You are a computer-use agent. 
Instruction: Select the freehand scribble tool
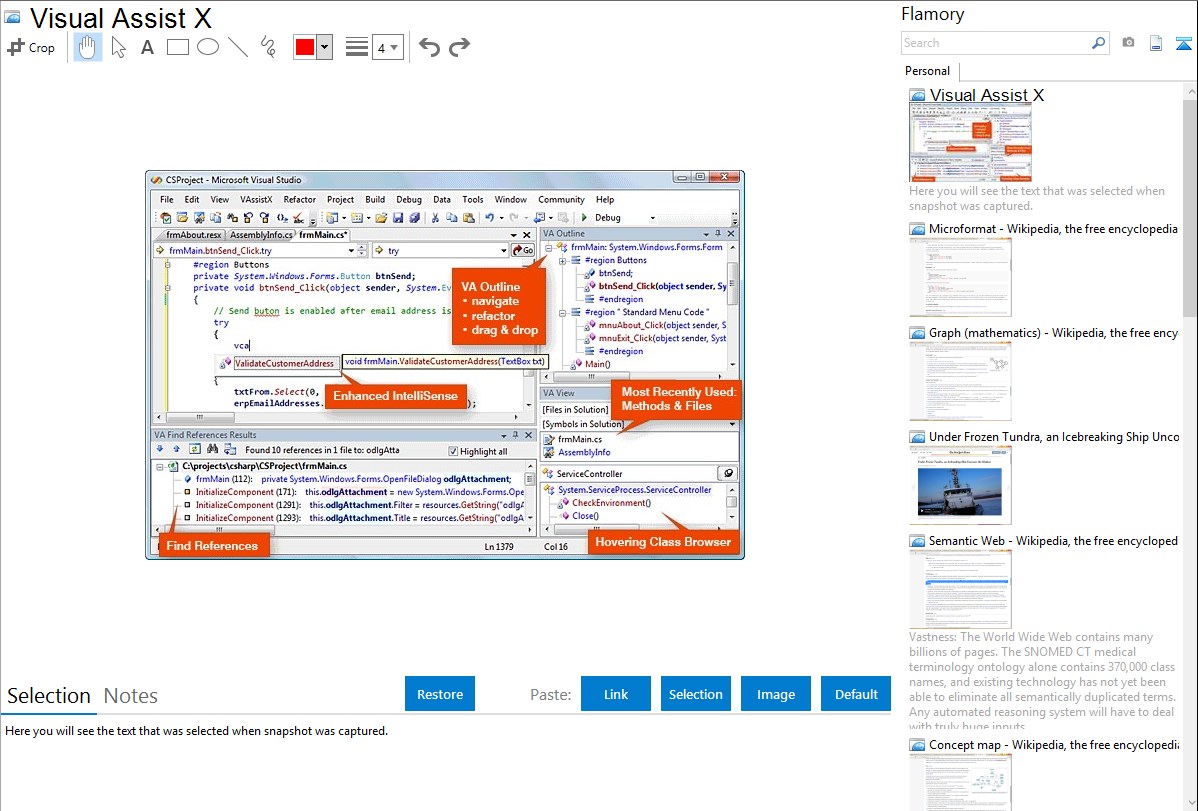click(x=268, y=47)
